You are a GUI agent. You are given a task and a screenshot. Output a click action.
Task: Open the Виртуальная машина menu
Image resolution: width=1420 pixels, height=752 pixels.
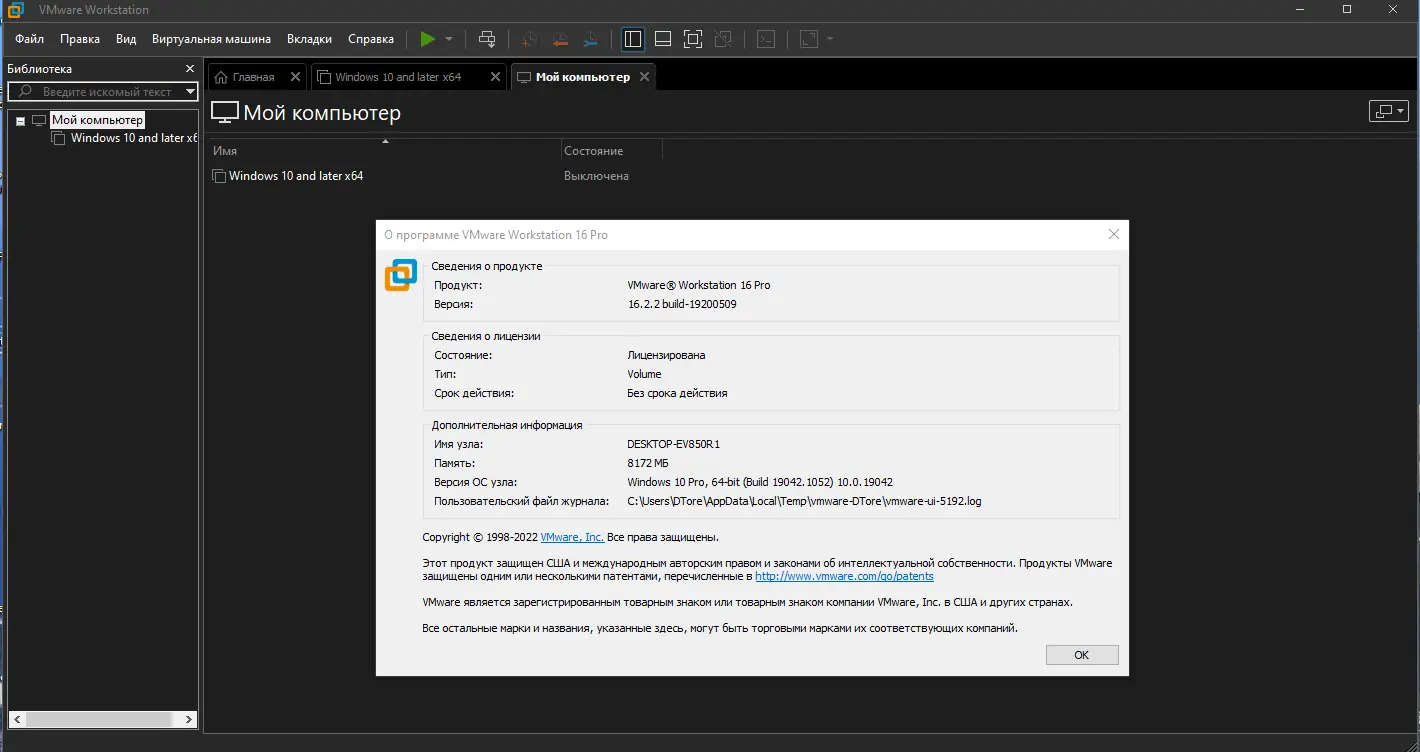[x=211, y=39]
